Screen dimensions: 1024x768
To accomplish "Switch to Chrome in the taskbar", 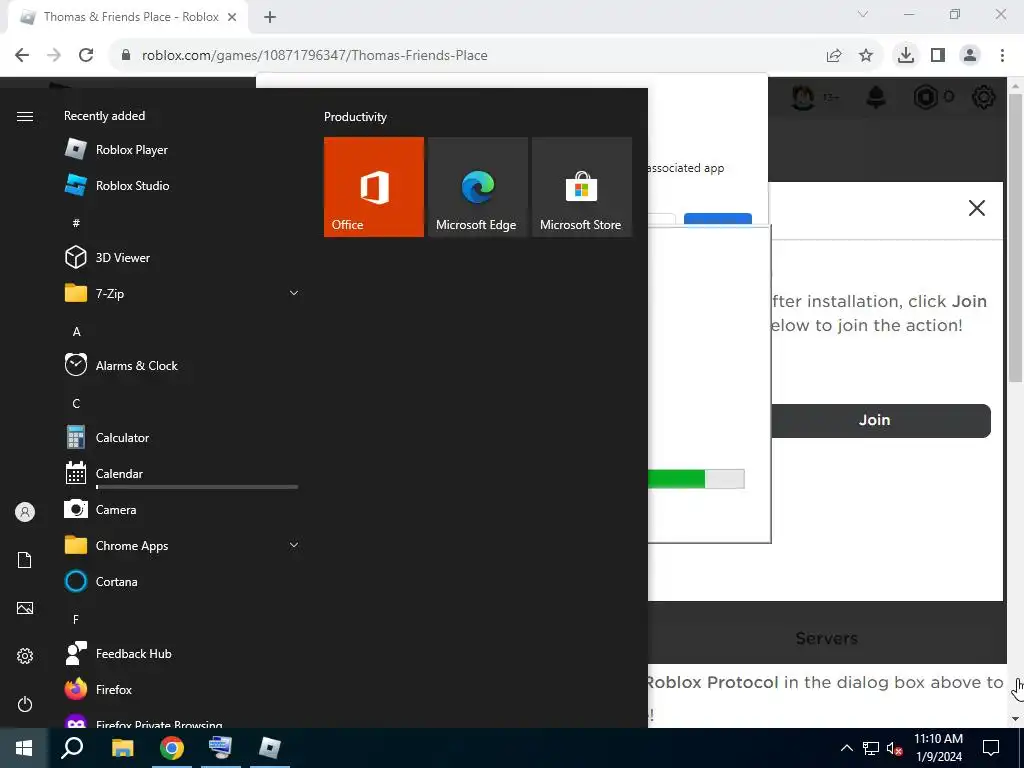I will [172, 748].
